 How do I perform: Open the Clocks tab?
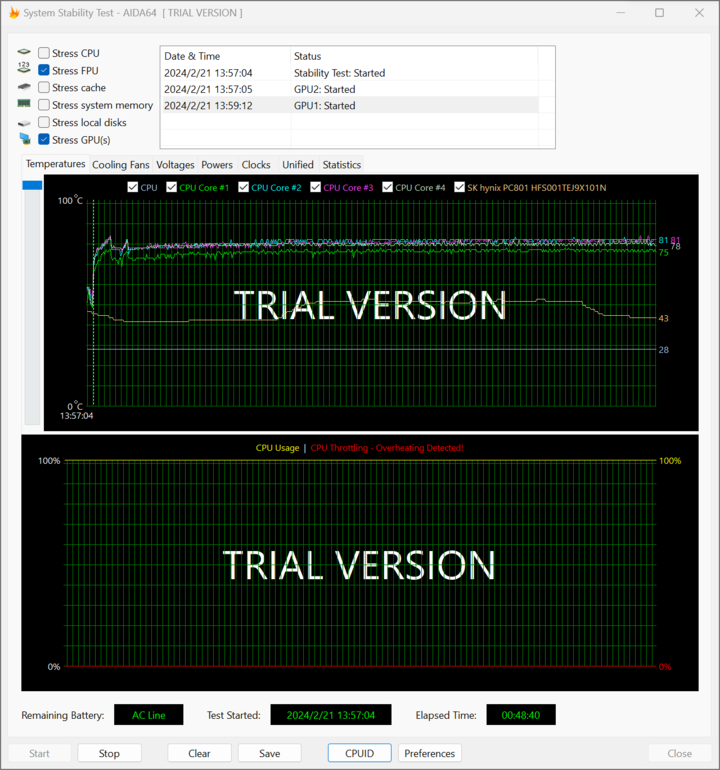click(256, 165)
